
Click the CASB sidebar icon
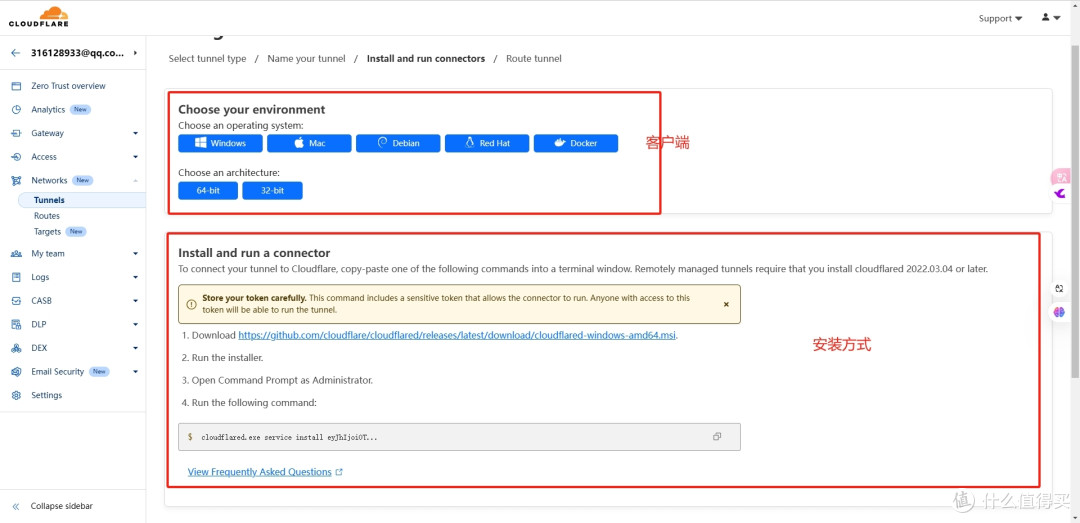[17, 301]
